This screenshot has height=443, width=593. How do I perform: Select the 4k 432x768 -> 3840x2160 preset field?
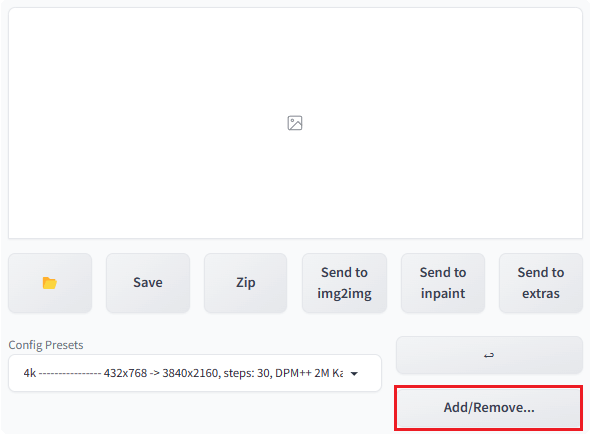point(195,373)
